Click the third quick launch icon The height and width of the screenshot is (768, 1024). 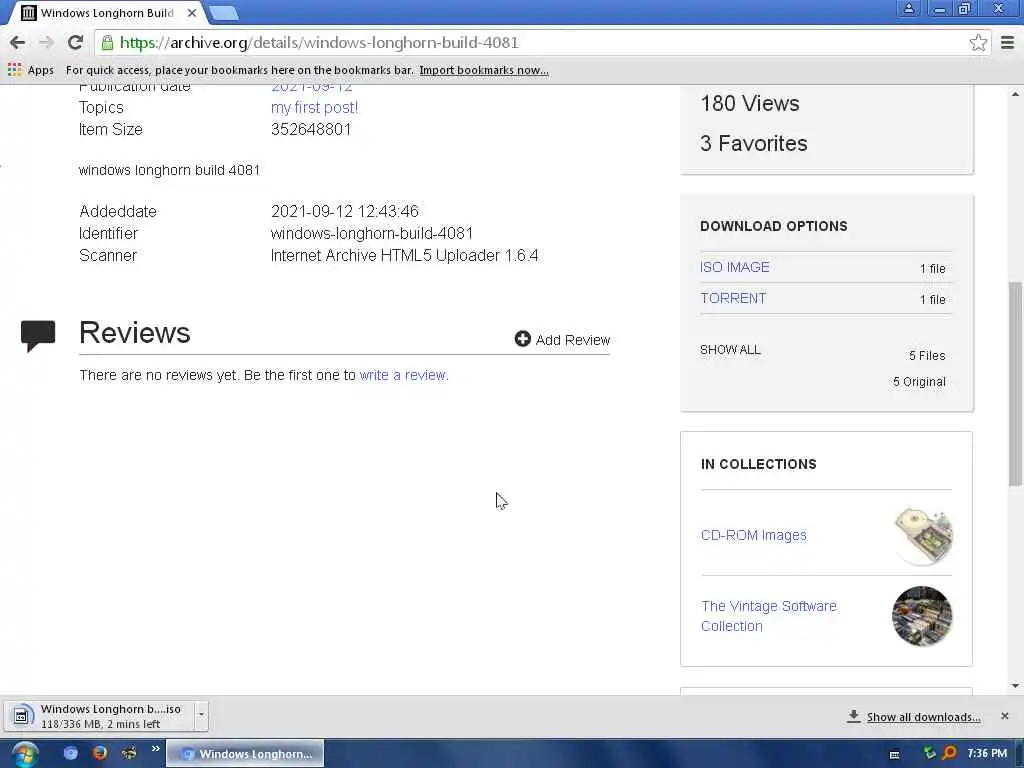[129, 753]
